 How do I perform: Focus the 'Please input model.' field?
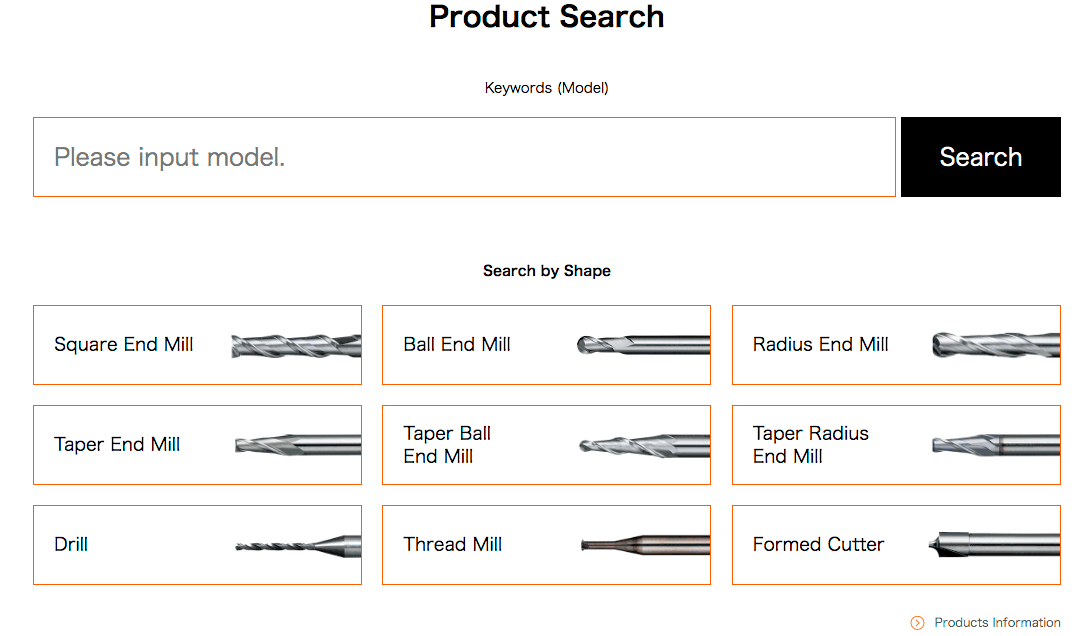(465, 157)
